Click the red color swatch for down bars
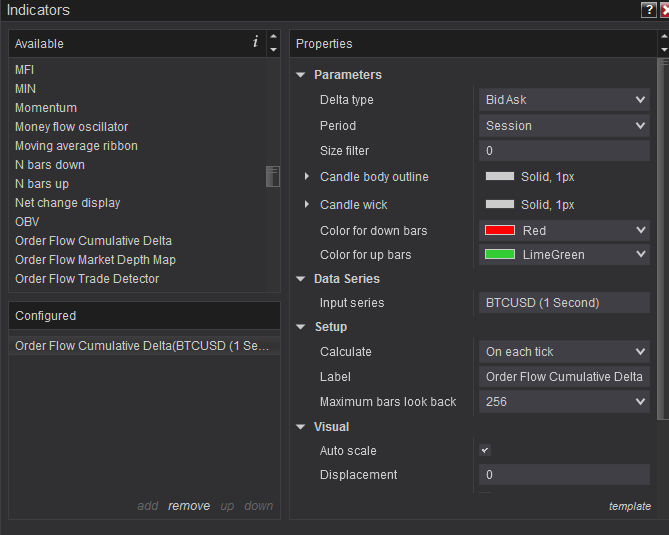The width and height of the screenshot is (669, 535). pyautogui.click(x=499, y=231)
